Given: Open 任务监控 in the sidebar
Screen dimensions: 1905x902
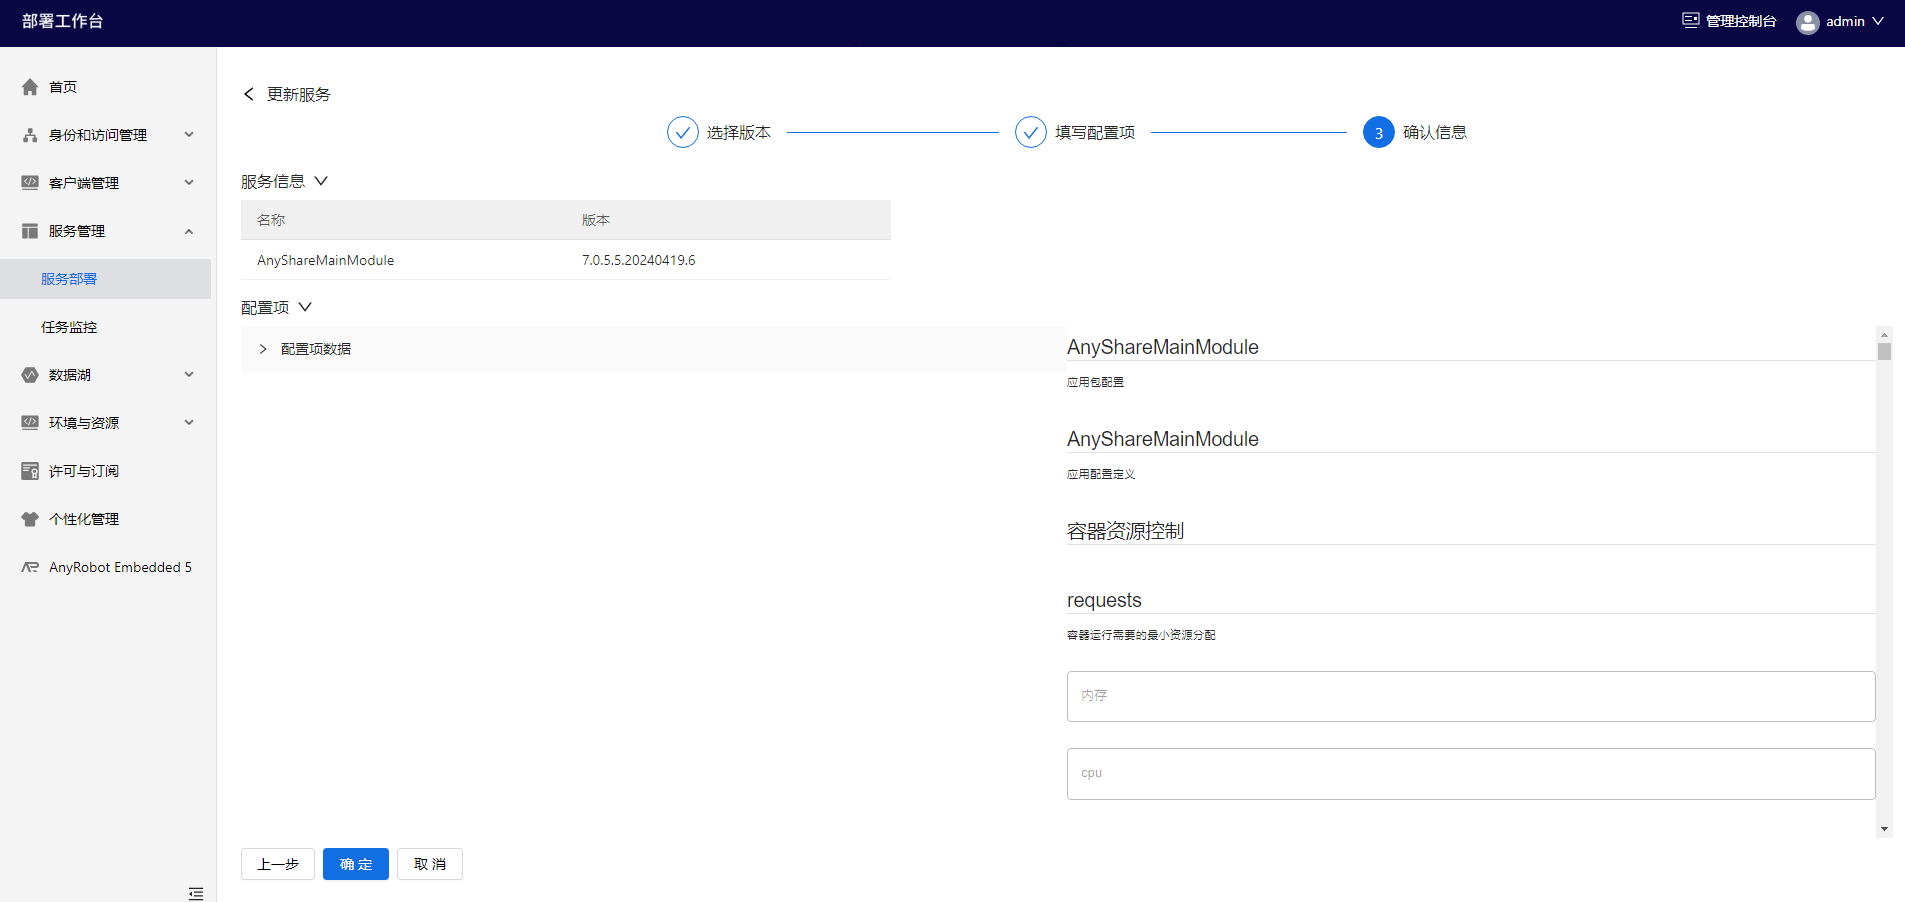Looking at the screenshot, I should click(69, 327).
